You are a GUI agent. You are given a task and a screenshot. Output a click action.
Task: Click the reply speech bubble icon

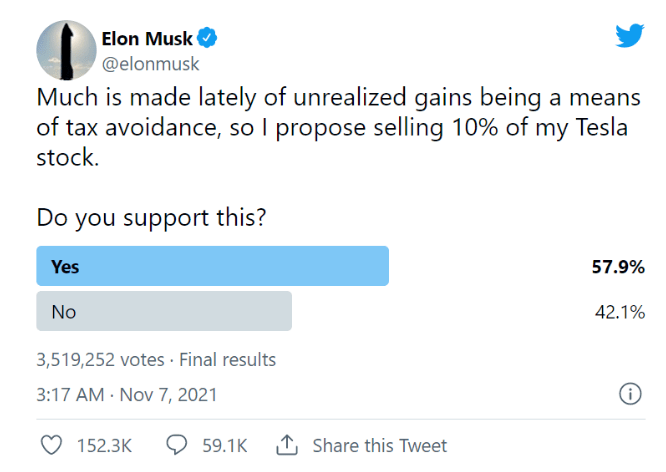[177, 445]
